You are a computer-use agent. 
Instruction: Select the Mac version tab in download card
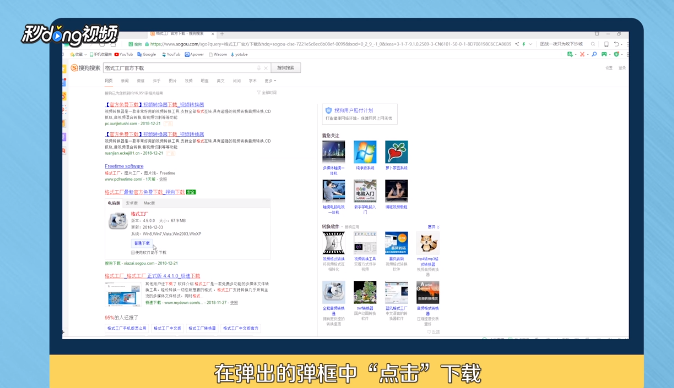pos(149,203)
